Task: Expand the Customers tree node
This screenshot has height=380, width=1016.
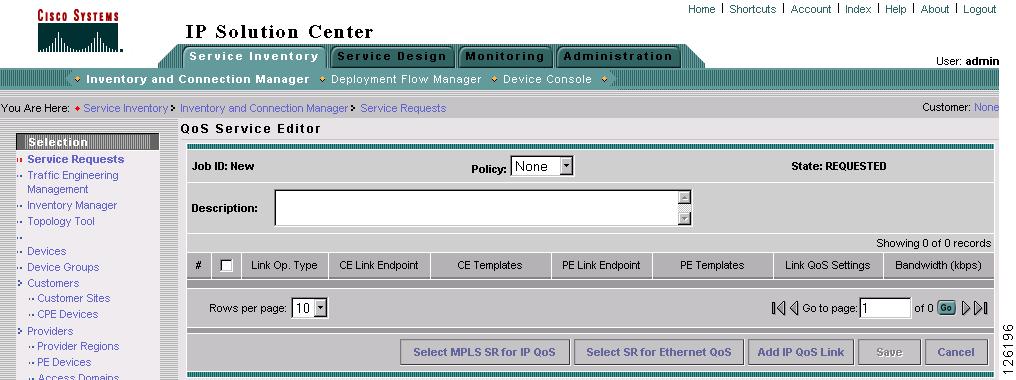Action: [20, 283]
